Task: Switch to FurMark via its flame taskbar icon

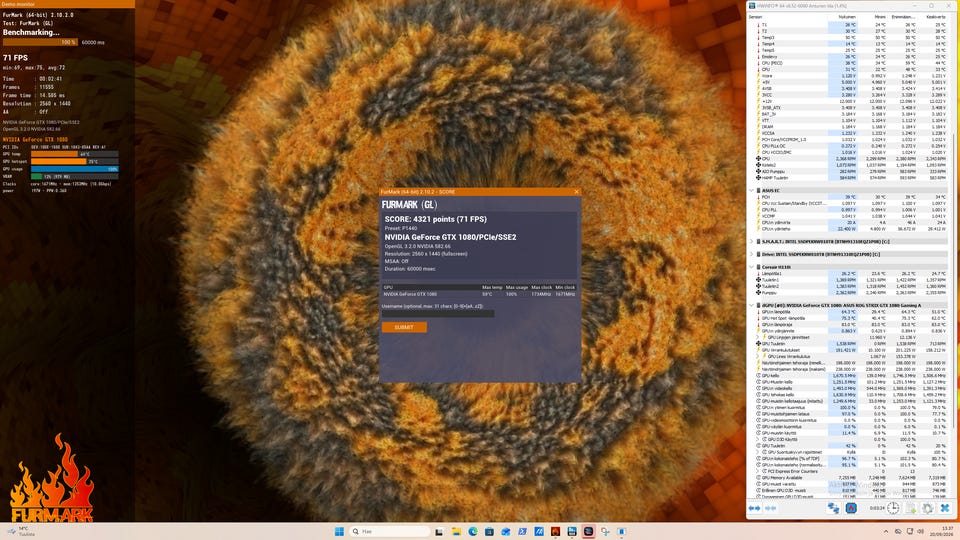Action: pyautogui.click(x=555, y=531)
